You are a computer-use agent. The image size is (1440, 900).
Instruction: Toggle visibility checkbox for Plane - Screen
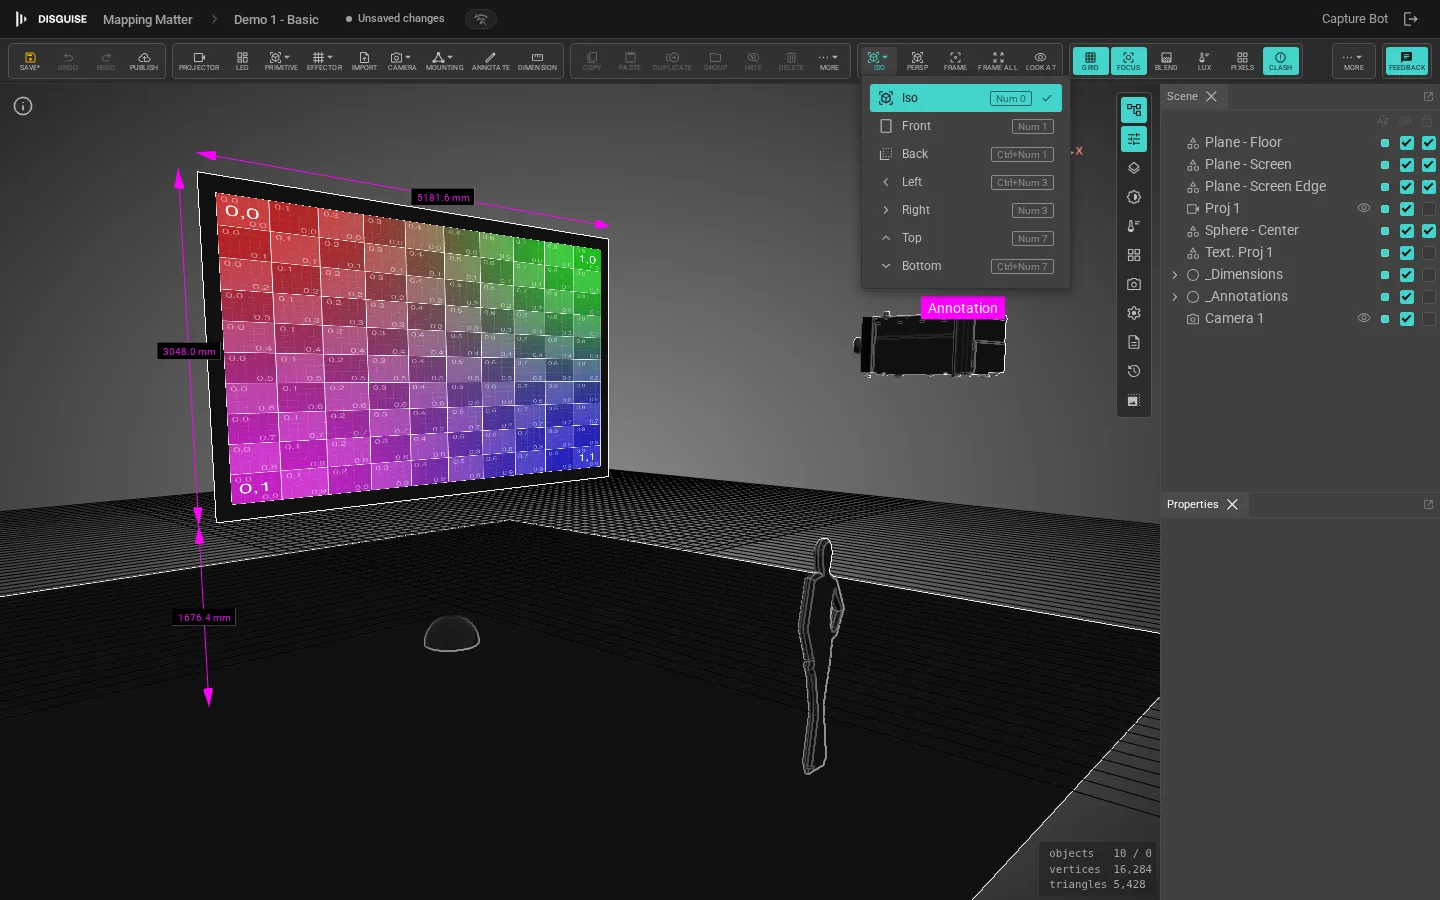1407,164
